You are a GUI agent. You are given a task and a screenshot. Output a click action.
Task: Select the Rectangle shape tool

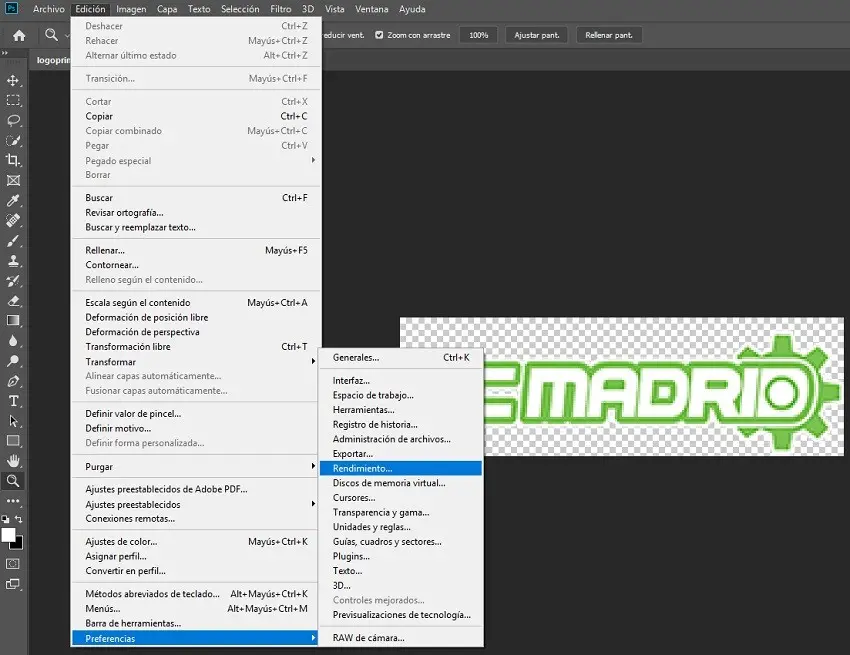point(13,441)
